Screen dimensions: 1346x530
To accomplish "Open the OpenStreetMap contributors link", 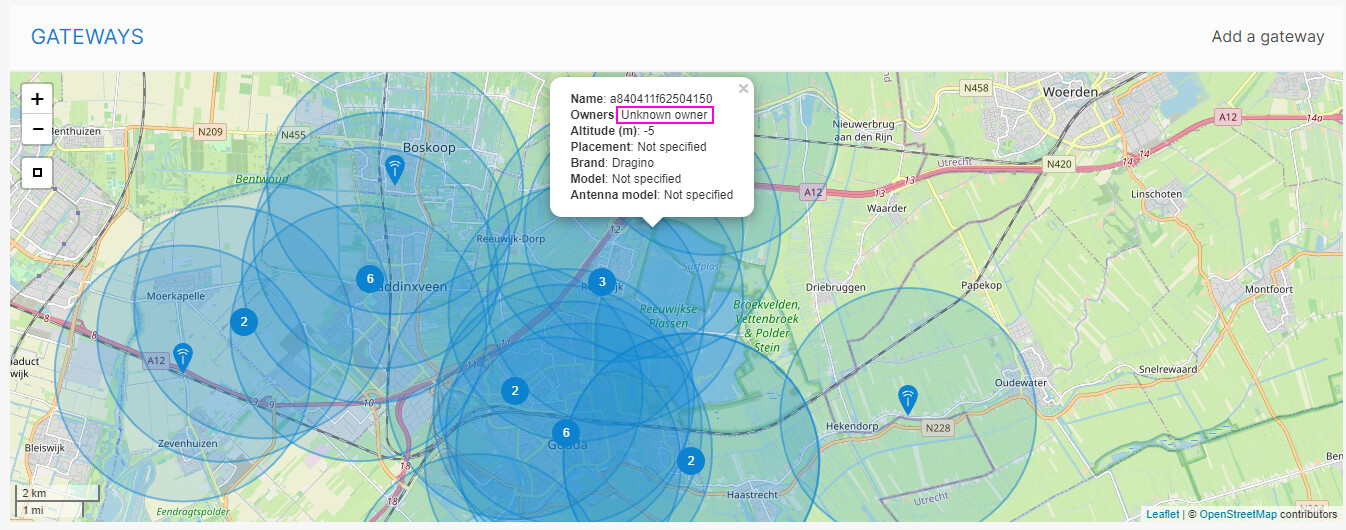I will pyautogui.click(x=1238, y=514).
